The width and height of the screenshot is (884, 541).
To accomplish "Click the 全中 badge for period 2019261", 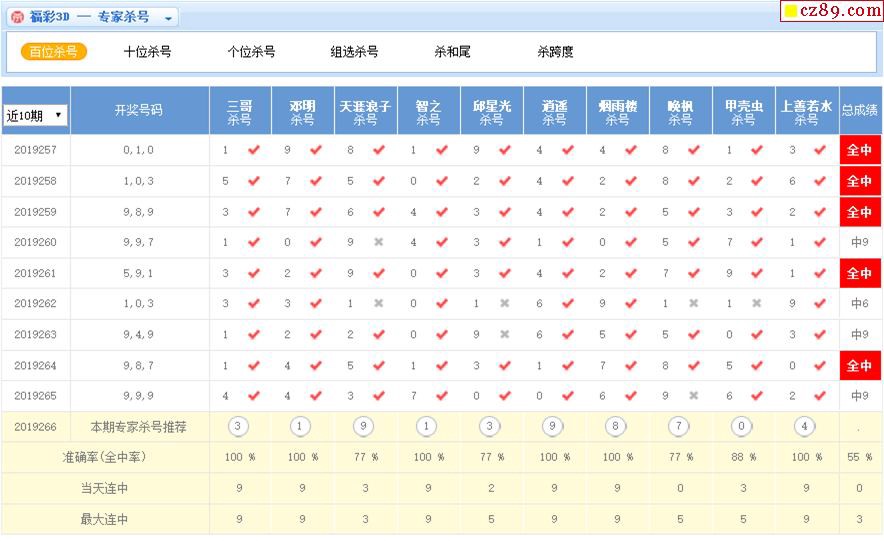I will point(860,273).
